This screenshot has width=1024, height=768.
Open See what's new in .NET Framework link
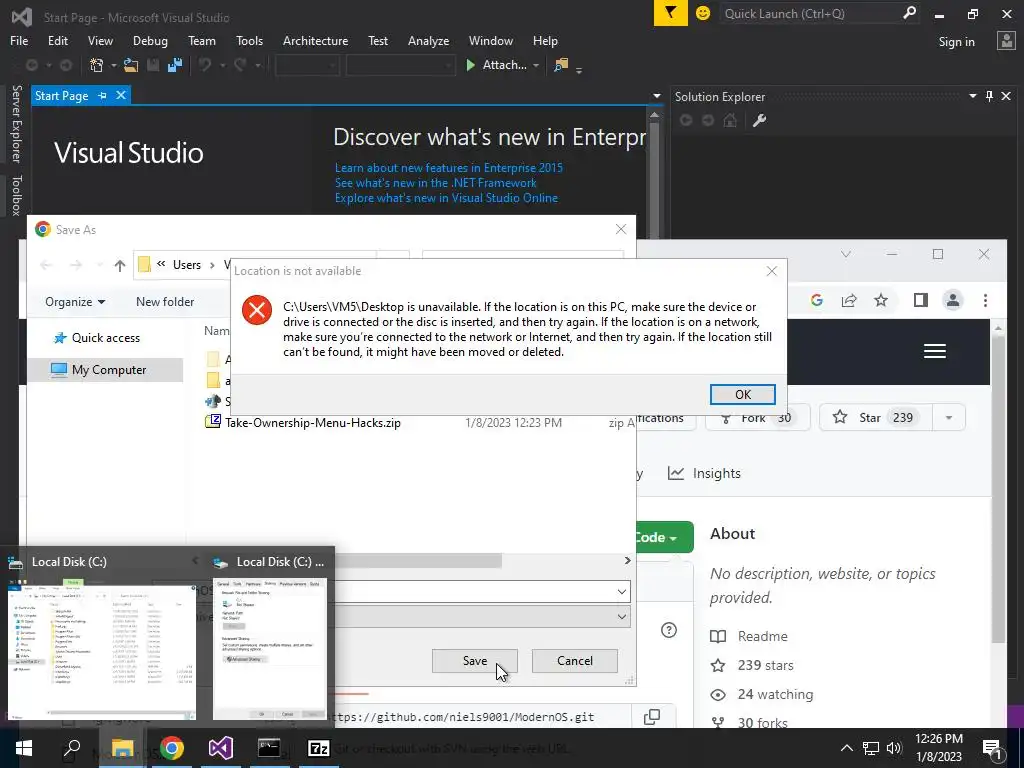click(436, 183)
